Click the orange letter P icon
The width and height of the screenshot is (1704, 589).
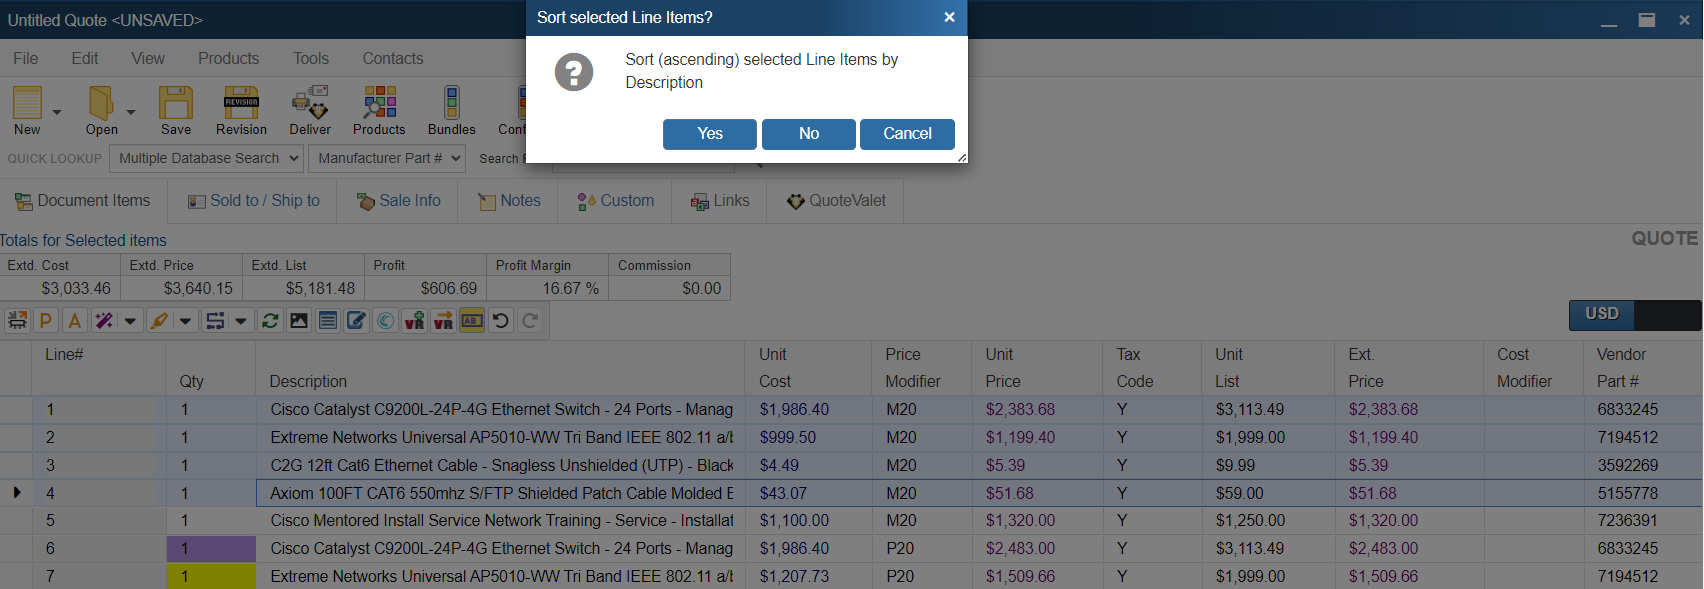coord(46,321)
